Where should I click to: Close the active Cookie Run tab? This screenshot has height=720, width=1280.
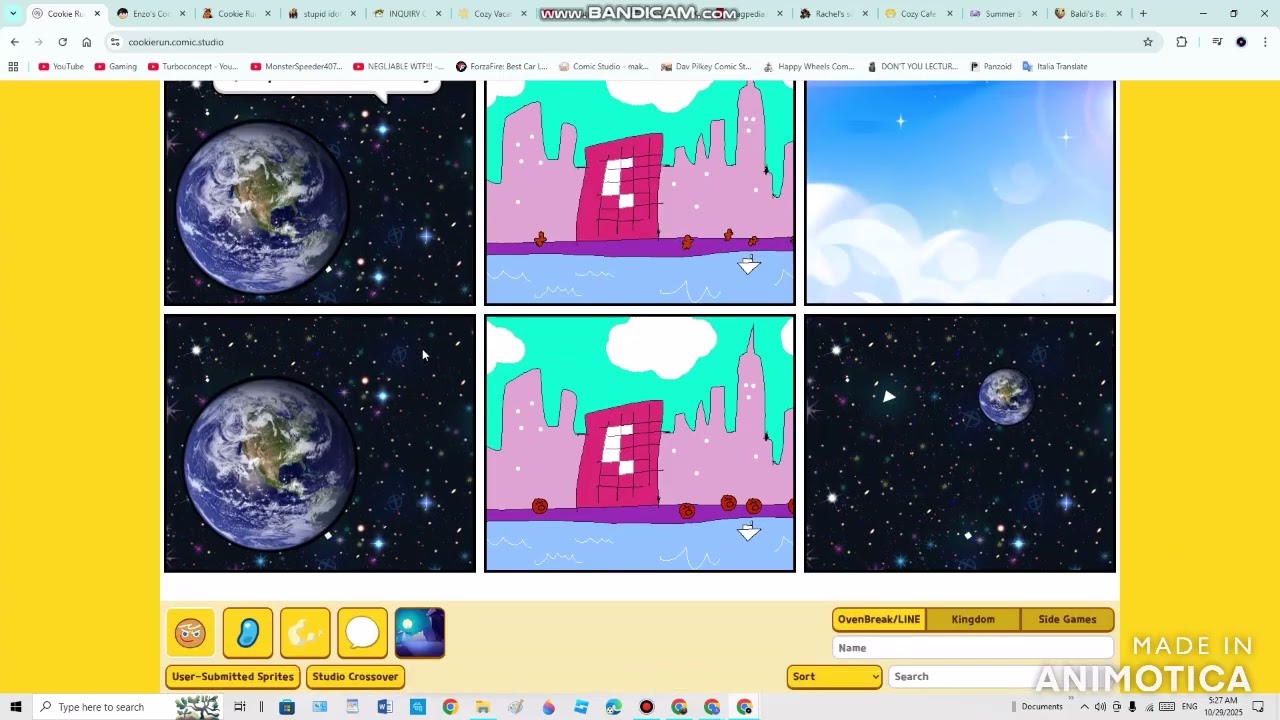97,14
